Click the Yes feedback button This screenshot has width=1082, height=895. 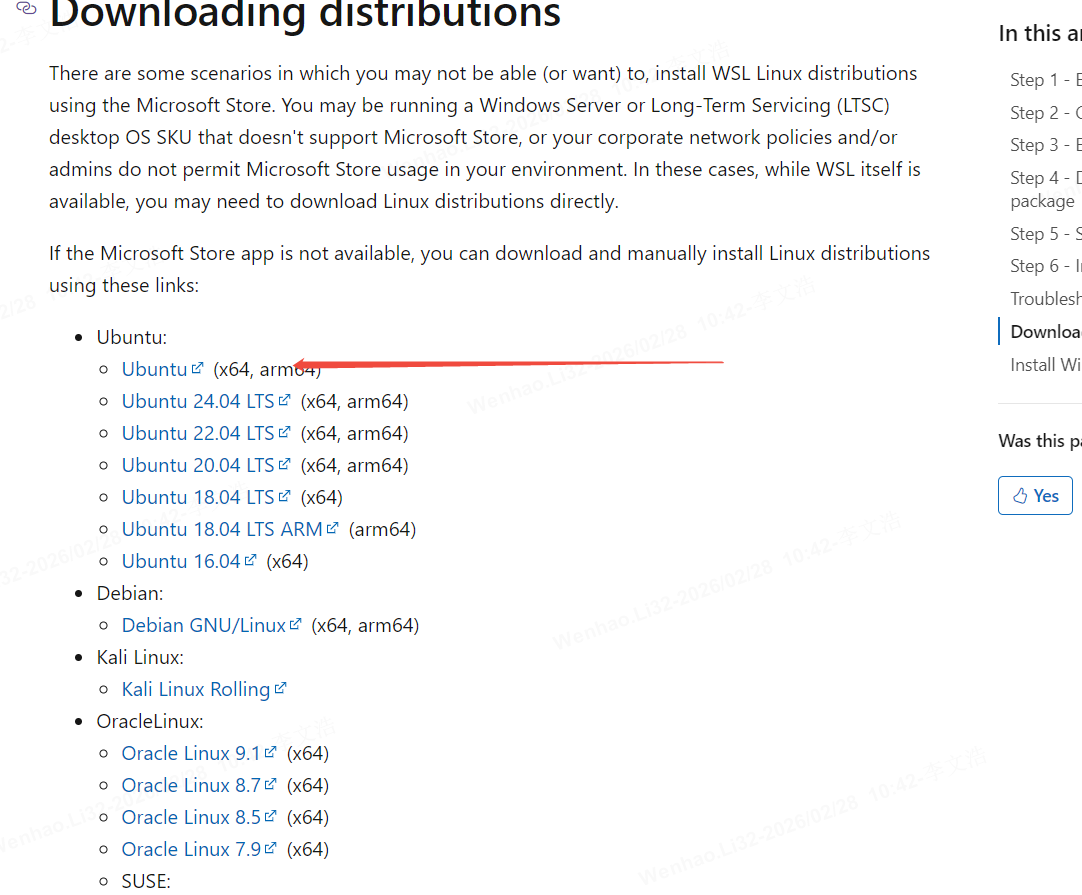click(x=1035, y=495)
